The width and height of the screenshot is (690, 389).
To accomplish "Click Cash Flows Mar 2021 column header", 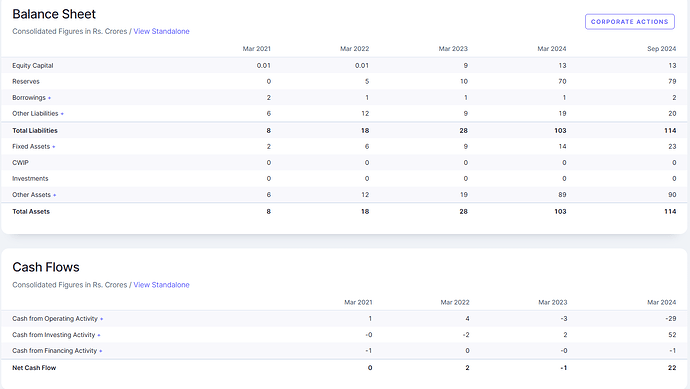I will 358,302.
